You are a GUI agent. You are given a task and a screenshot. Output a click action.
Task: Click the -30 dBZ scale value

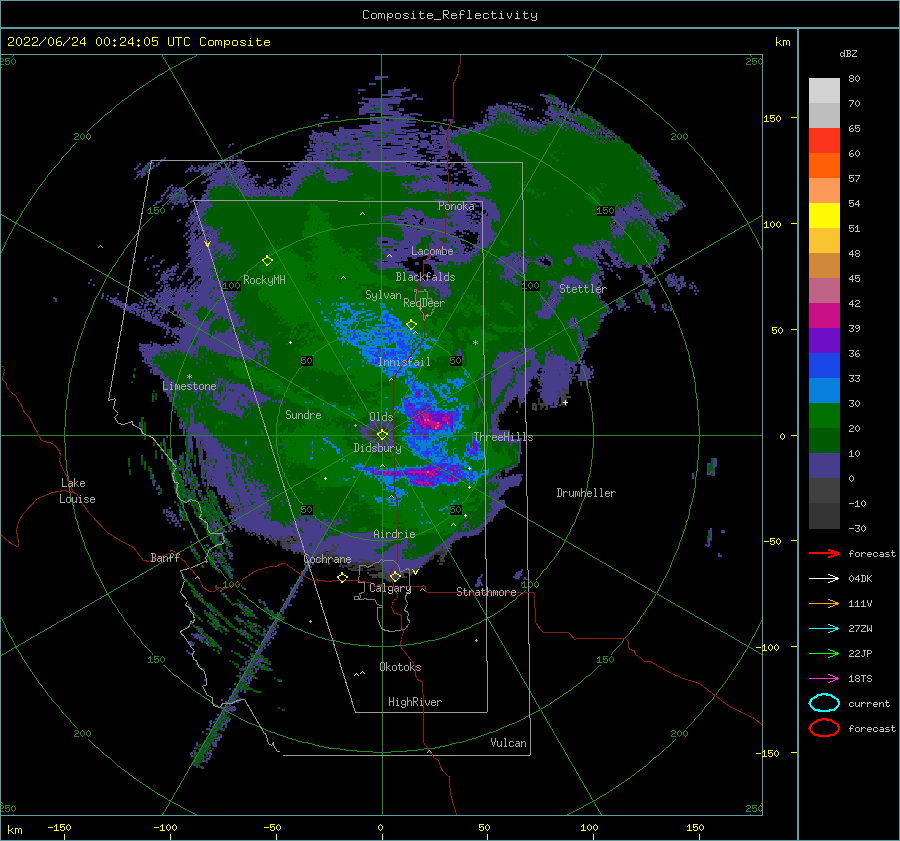857,528
